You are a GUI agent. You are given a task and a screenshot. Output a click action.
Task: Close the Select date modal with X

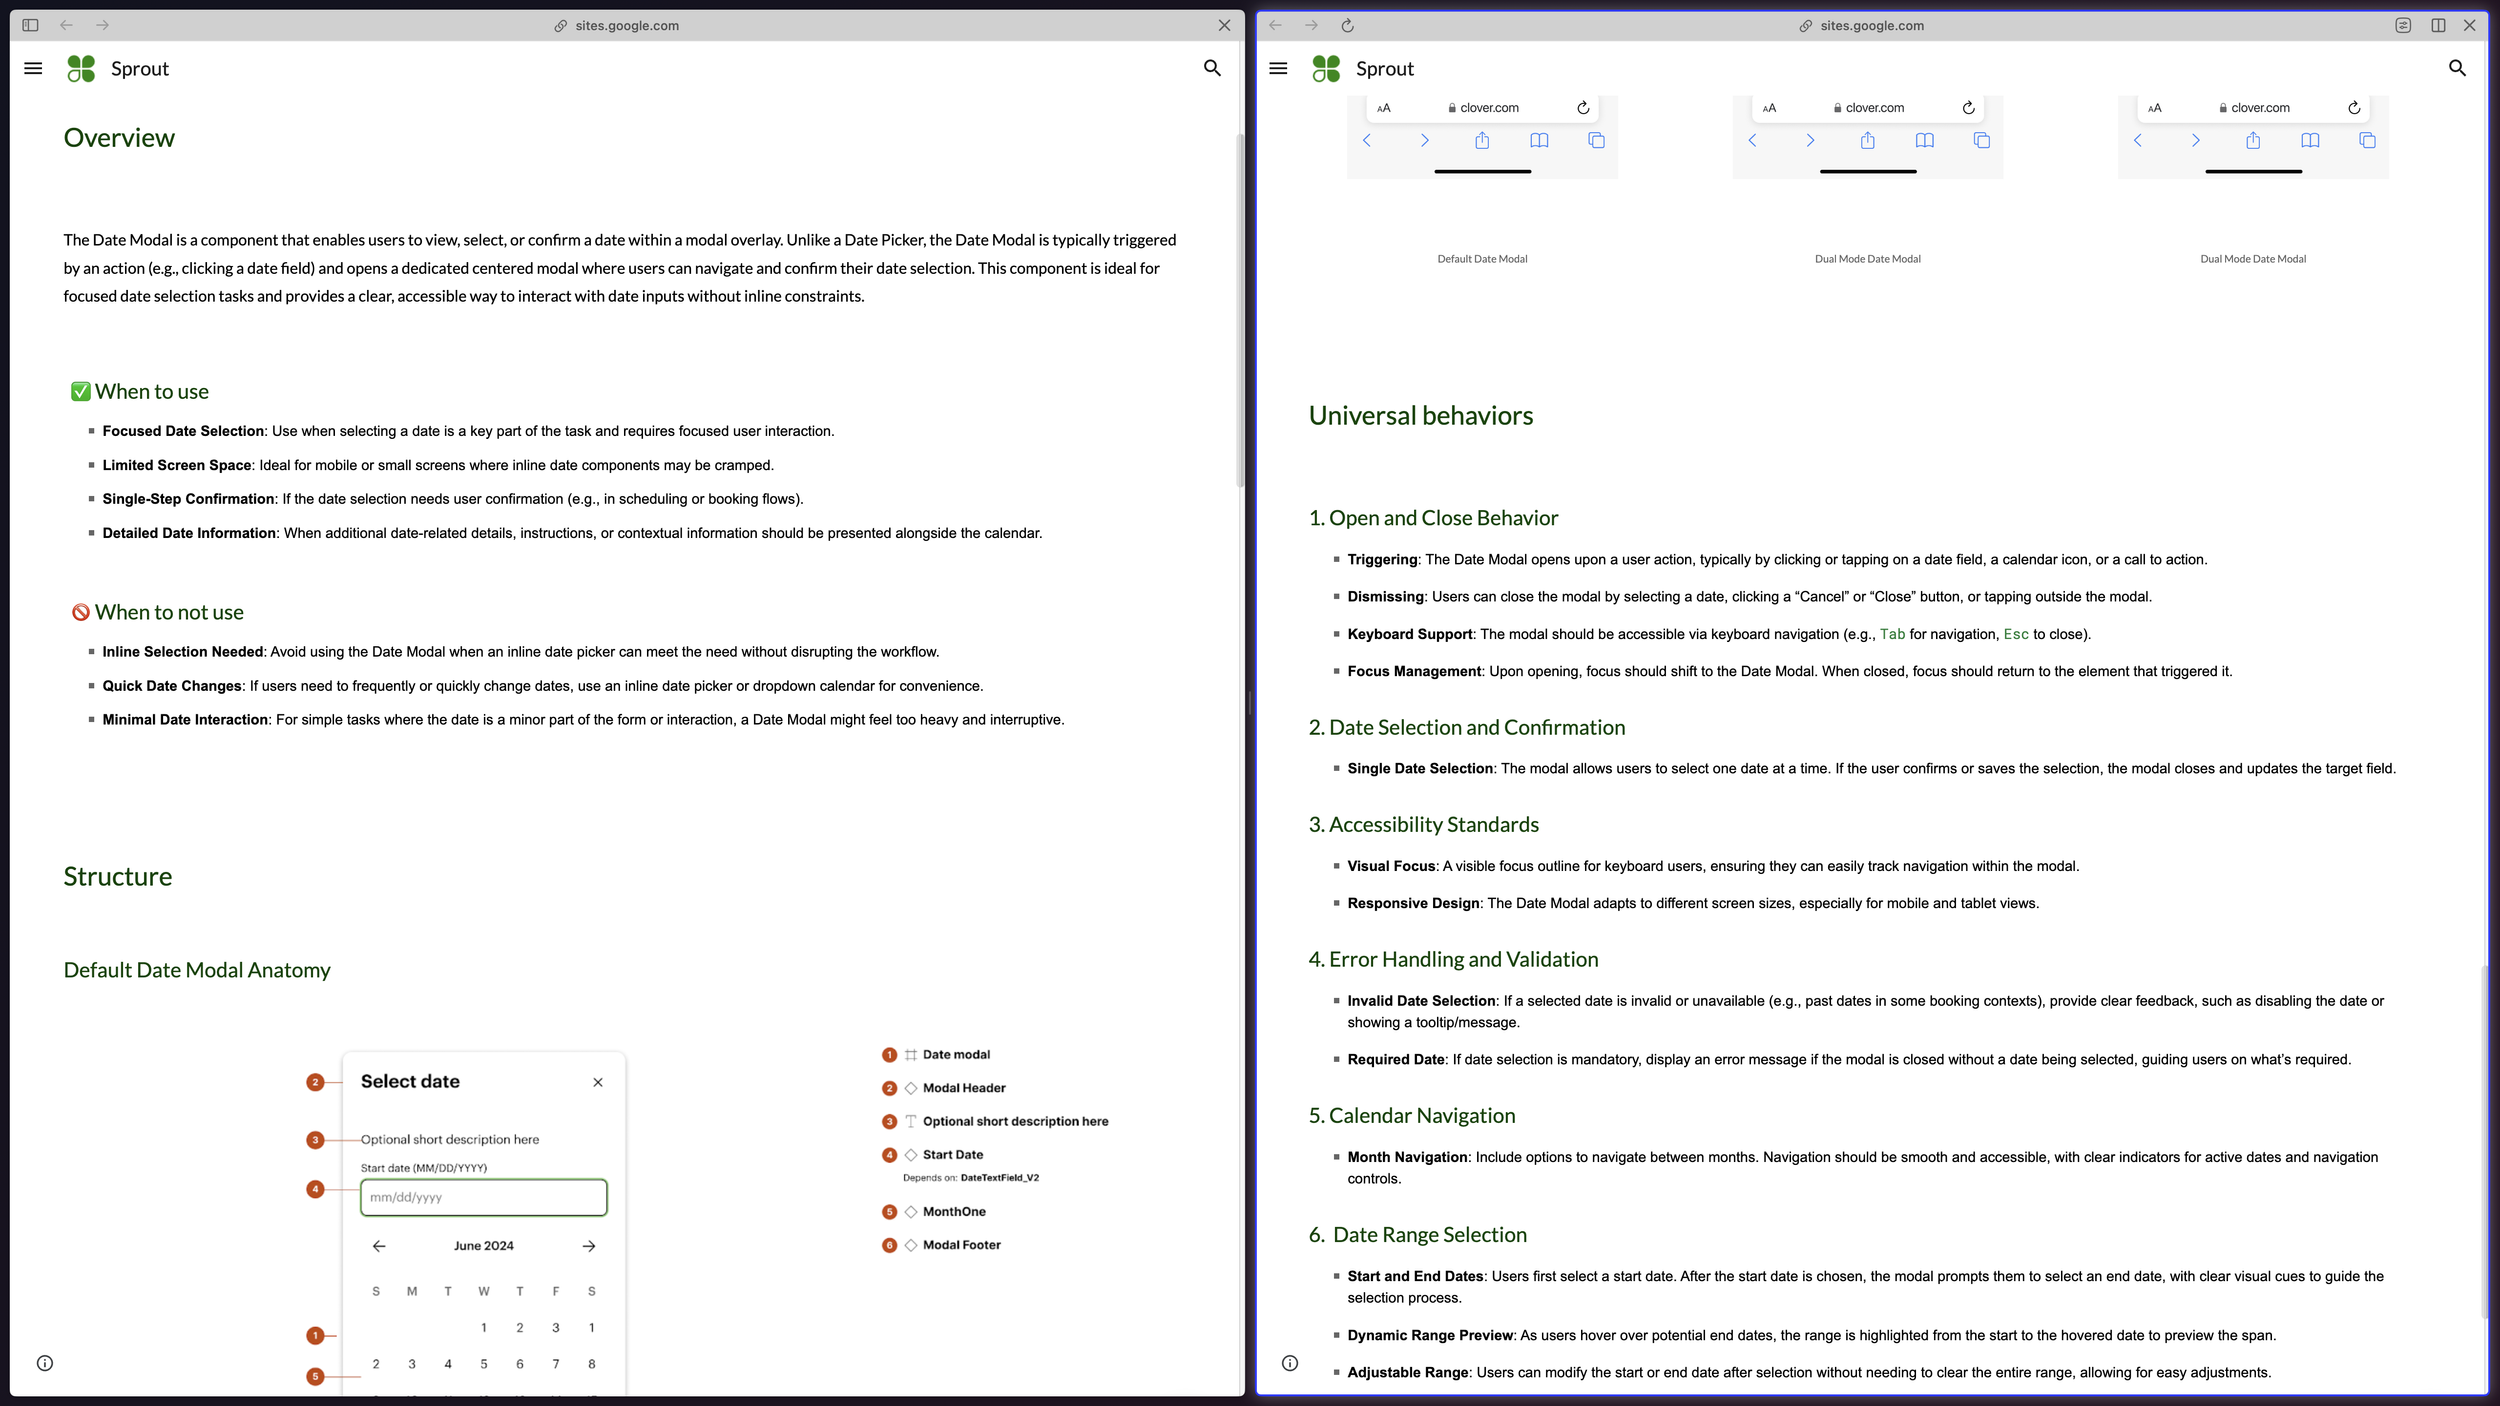click(598, 1082)
